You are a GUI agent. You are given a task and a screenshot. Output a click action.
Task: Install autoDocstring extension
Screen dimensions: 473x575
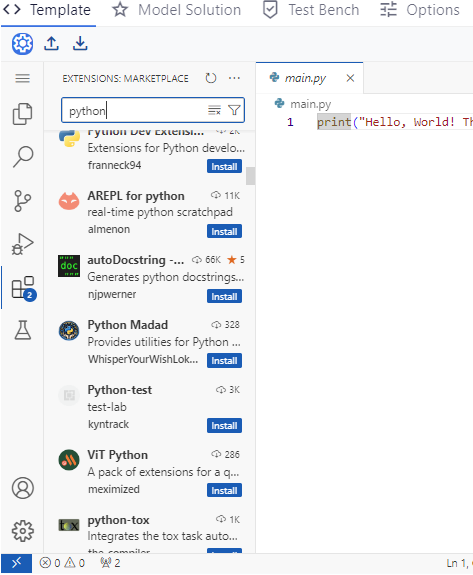224,296
